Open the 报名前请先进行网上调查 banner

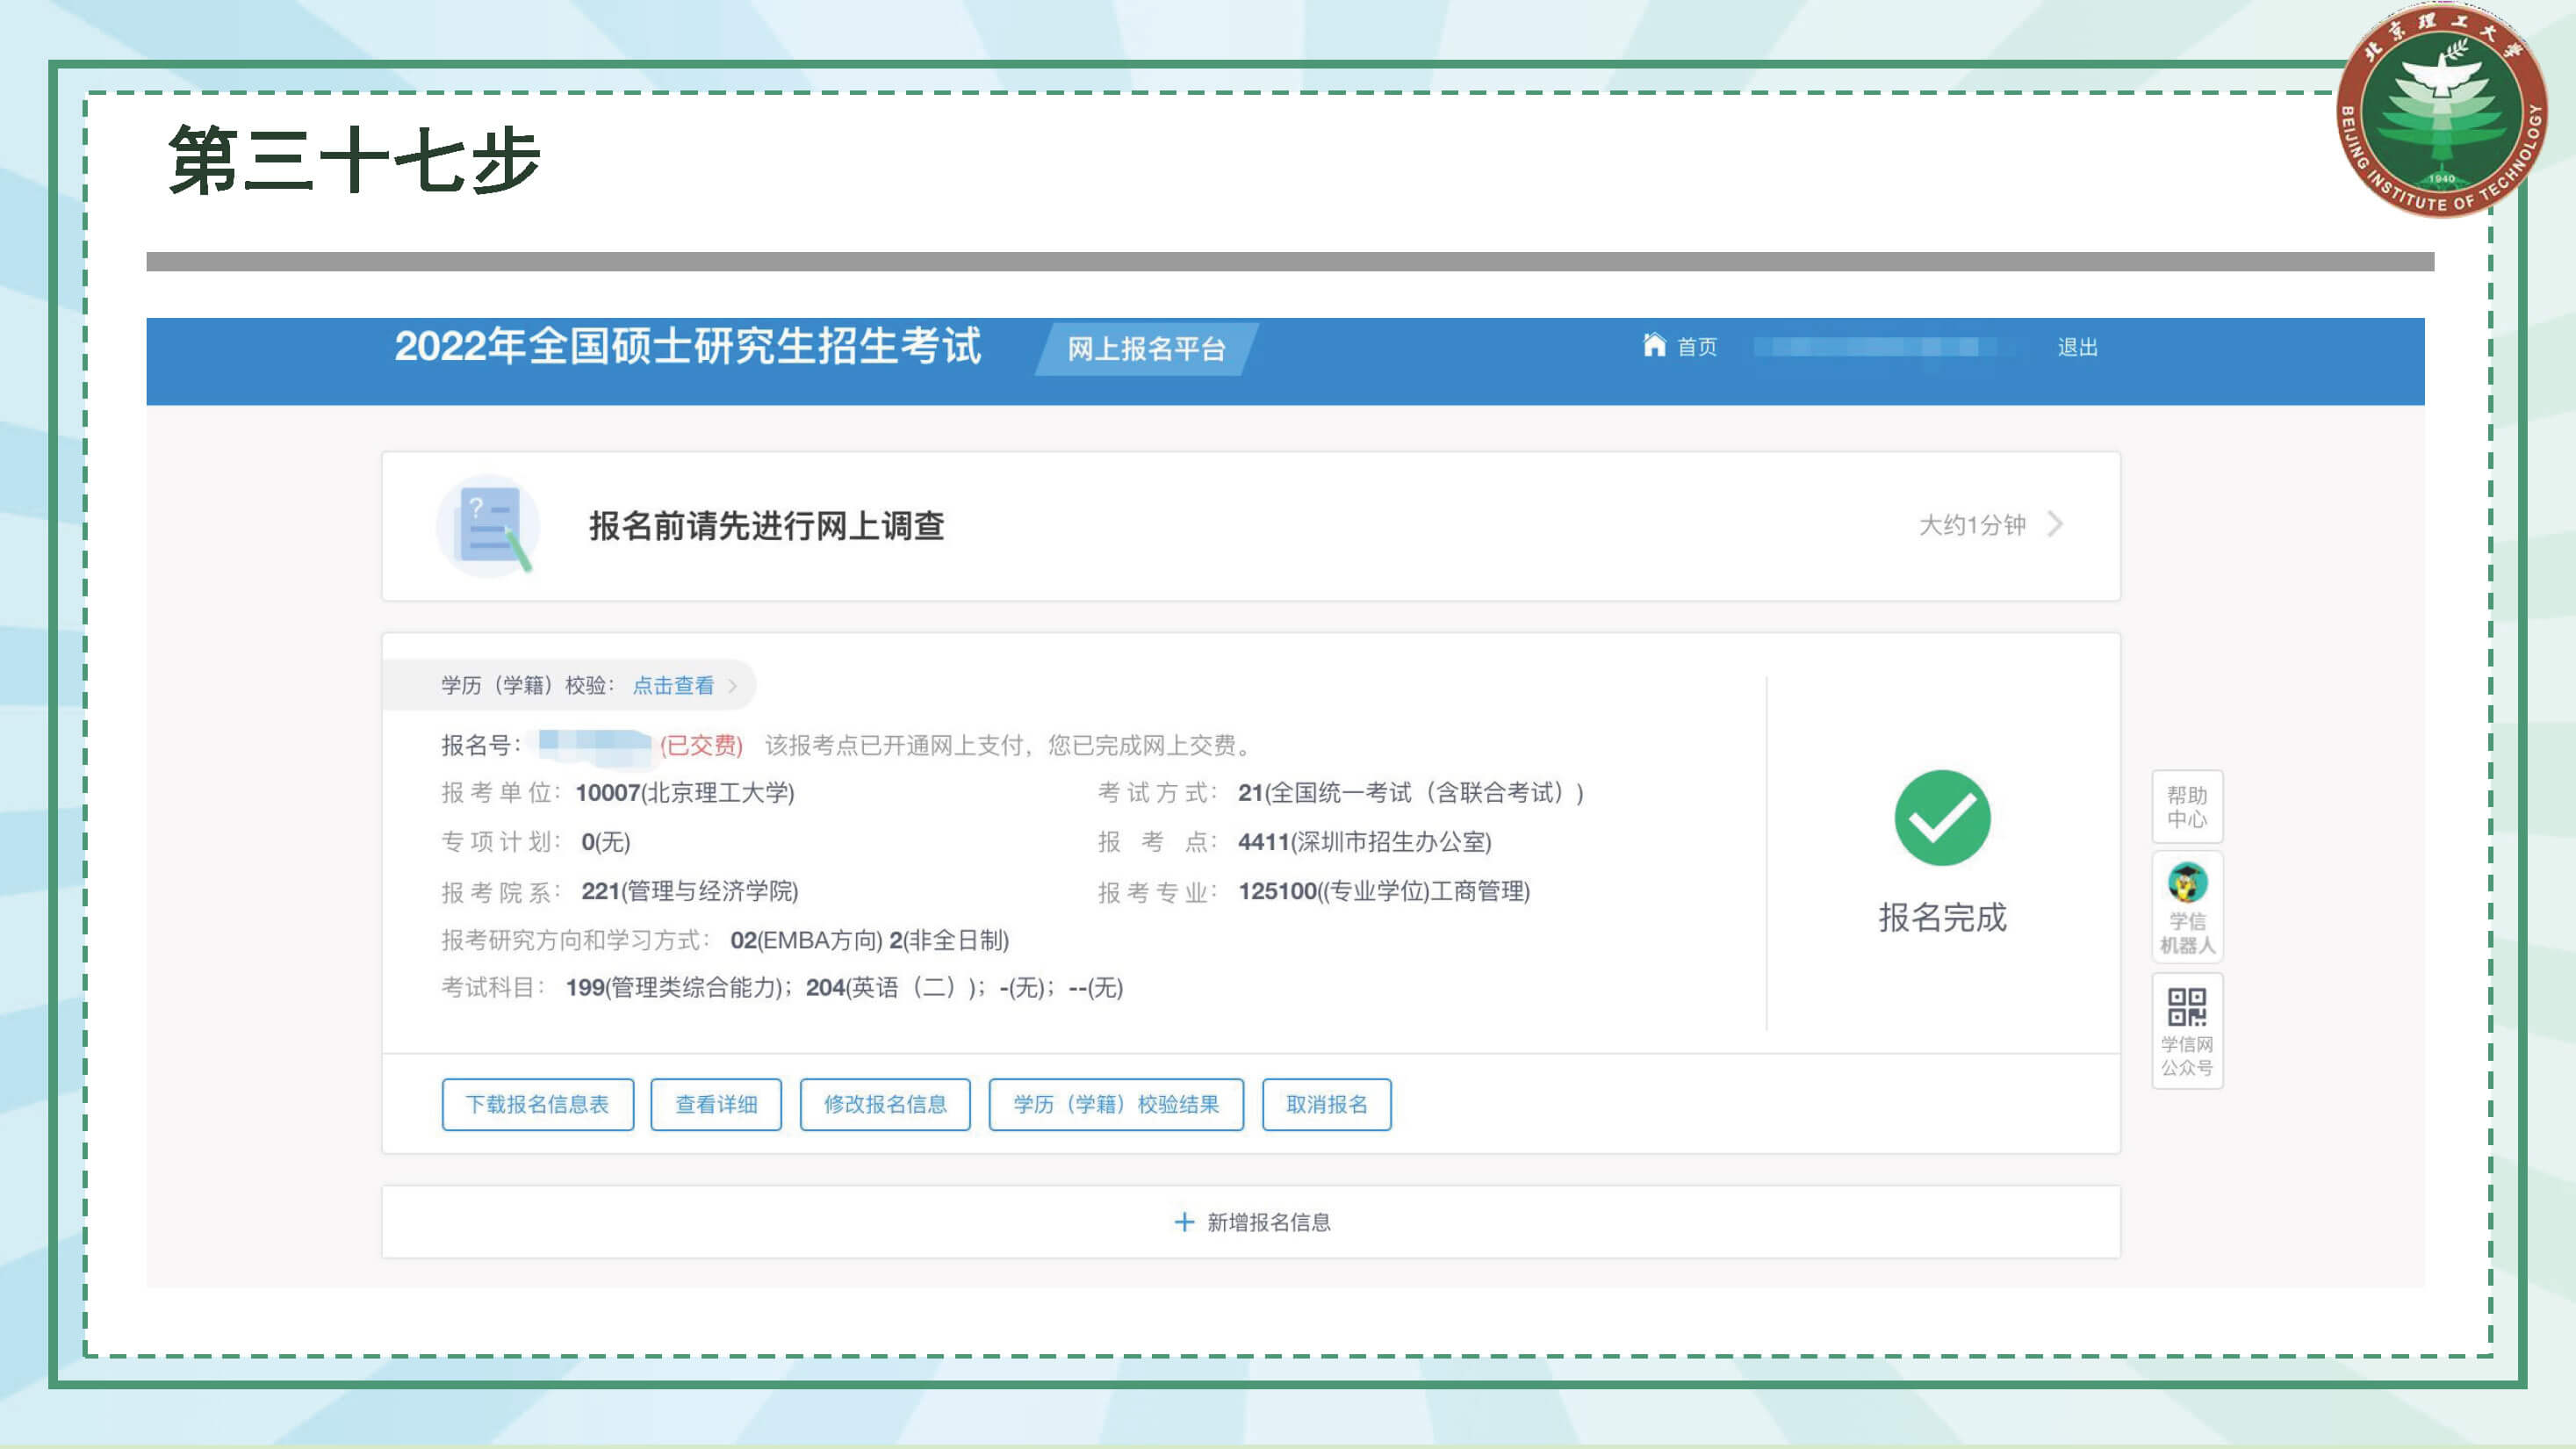click(x=766, y=526)
